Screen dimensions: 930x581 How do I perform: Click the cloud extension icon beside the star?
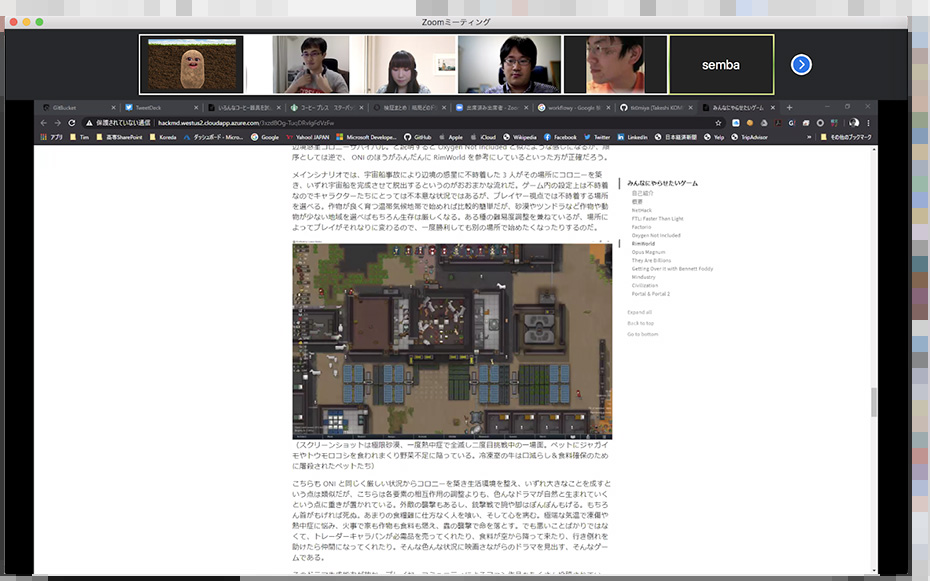[x=735, y=123]
